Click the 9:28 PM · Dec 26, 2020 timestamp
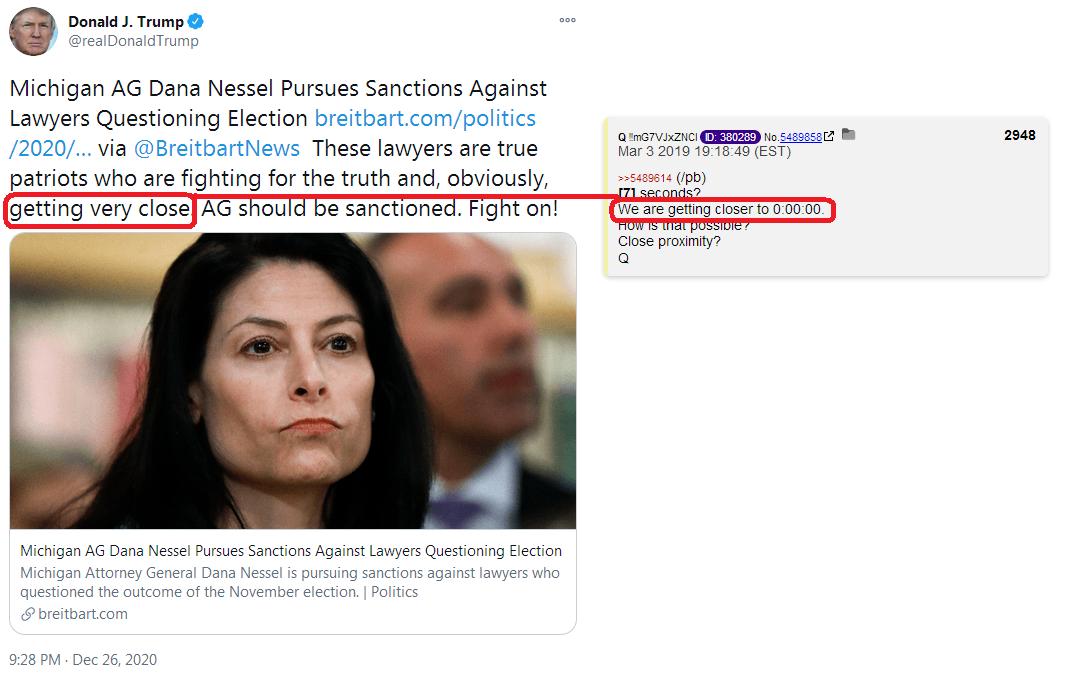 point(83,659)
